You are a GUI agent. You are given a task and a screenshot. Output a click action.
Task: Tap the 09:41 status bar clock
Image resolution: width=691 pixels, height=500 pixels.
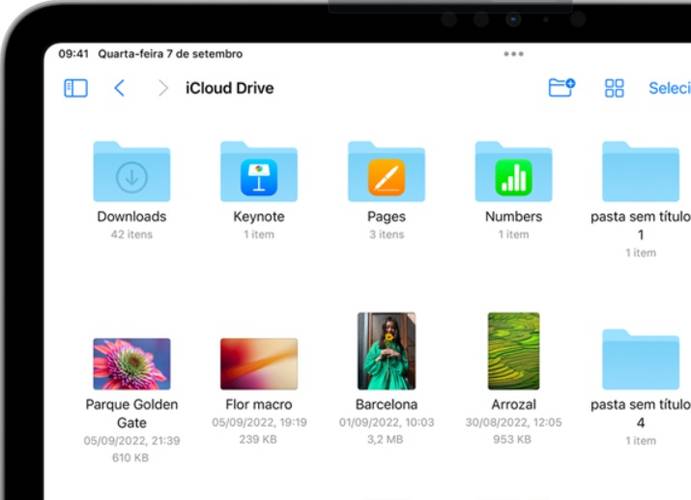pos(73,54)
